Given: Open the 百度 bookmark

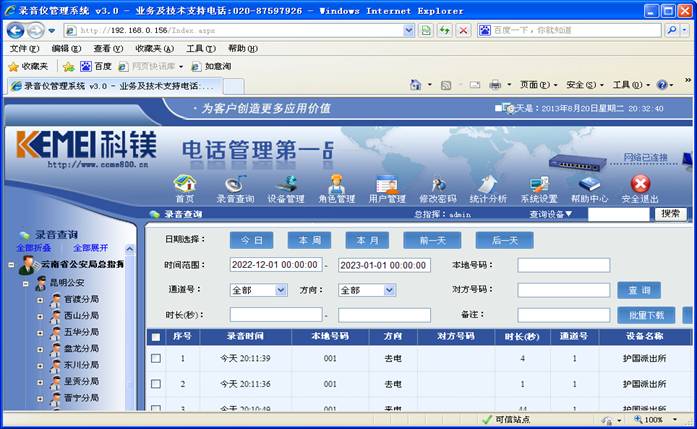Looking at the screenshot, I should click(96, 66).
